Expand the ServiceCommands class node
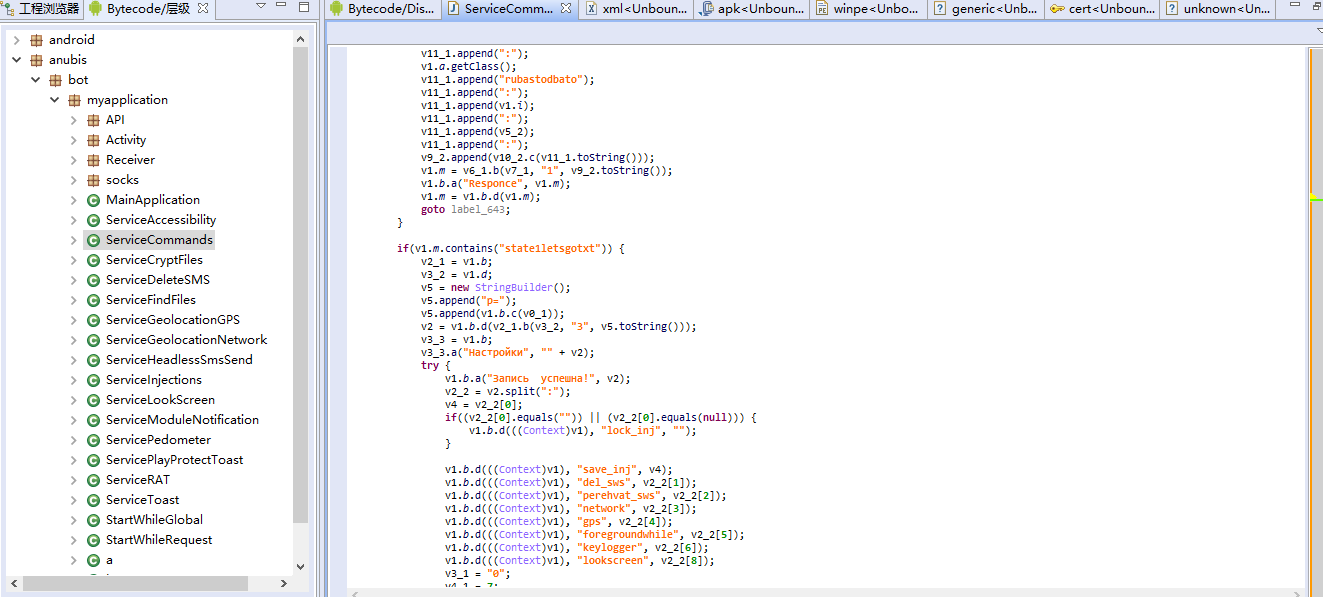Screen dimensions: 1323x597 (x=73, y=240)
